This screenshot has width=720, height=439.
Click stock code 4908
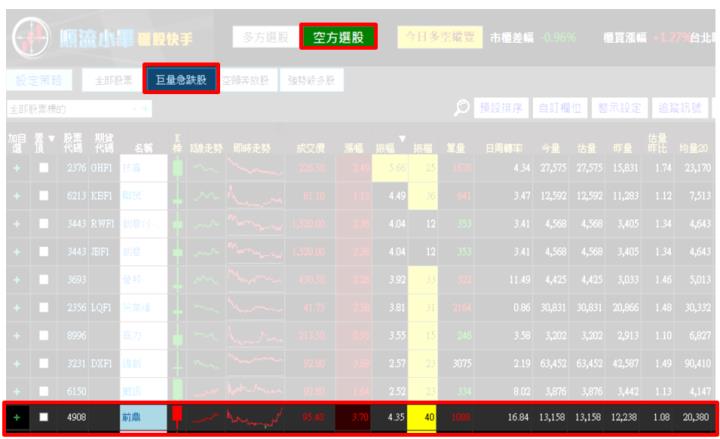pos(76,417)
